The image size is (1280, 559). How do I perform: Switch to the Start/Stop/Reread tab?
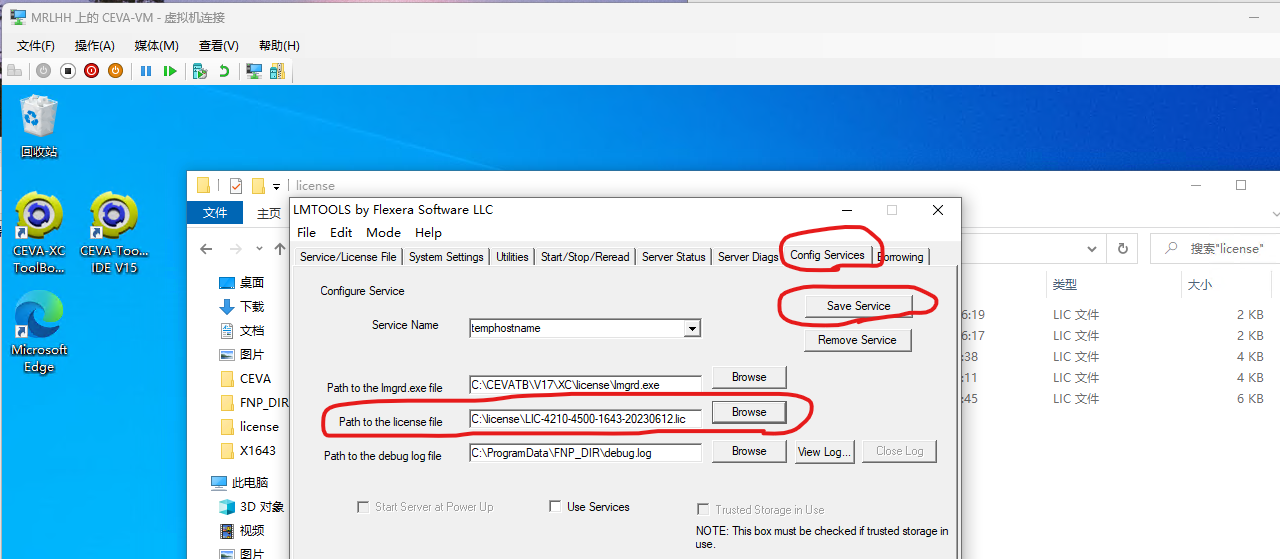click(x=585, y=257)
